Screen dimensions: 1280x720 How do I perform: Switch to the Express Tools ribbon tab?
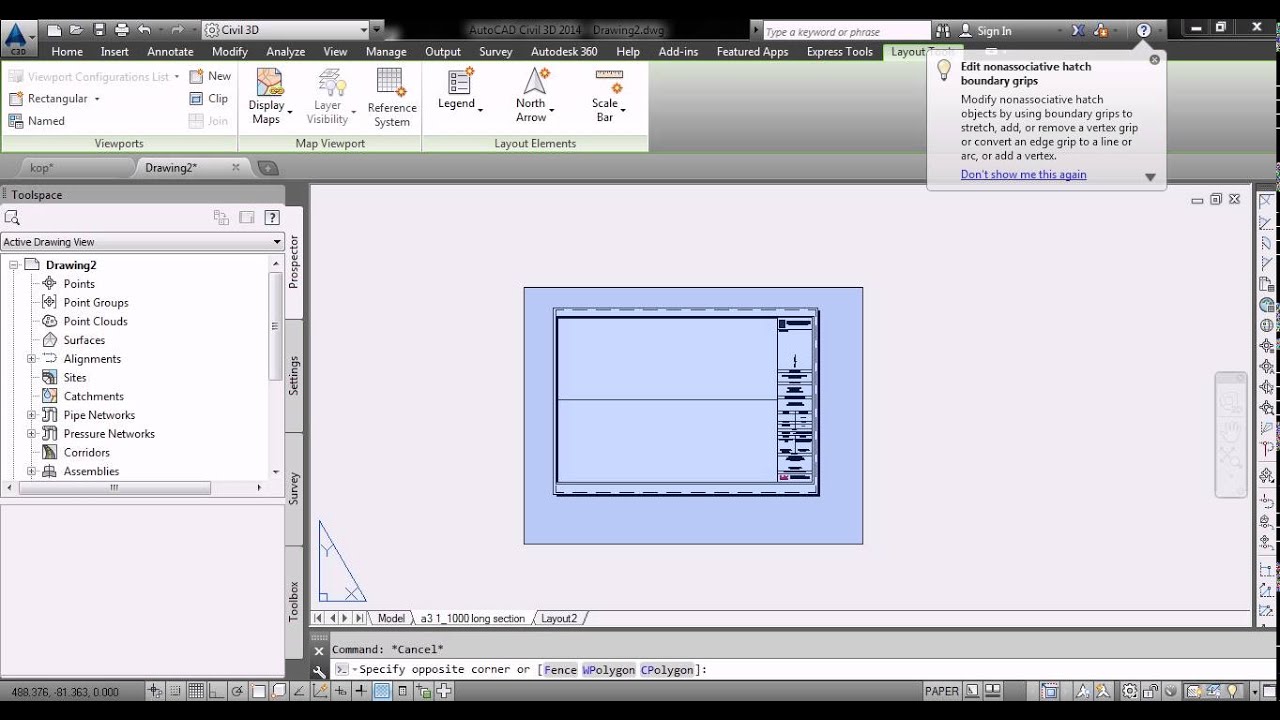click(x=840, y=52)
